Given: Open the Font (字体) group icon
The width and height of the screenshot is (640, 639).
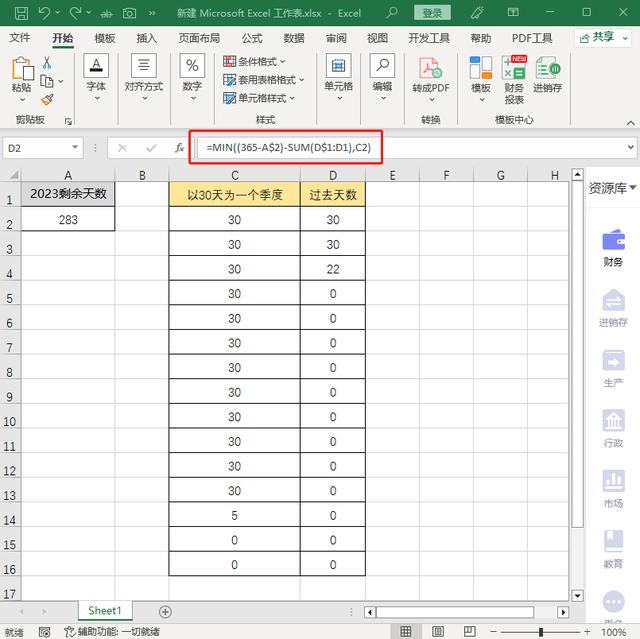Looking at the screenshot, I should tap(96, 65).
